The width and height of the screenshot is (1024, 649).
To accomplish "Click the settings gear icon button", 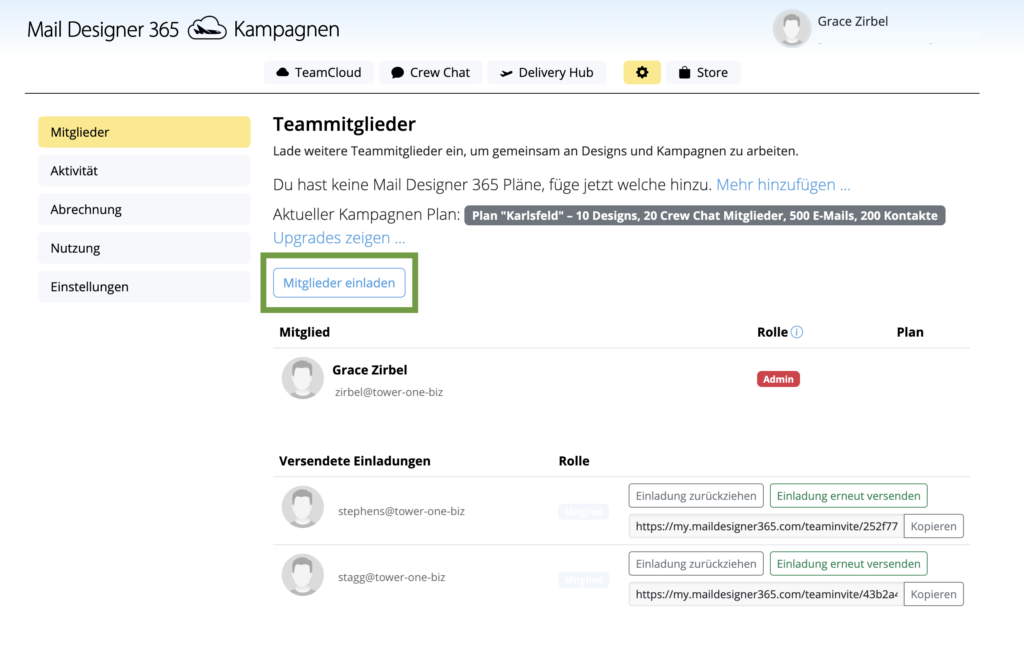I will (642, 72).
